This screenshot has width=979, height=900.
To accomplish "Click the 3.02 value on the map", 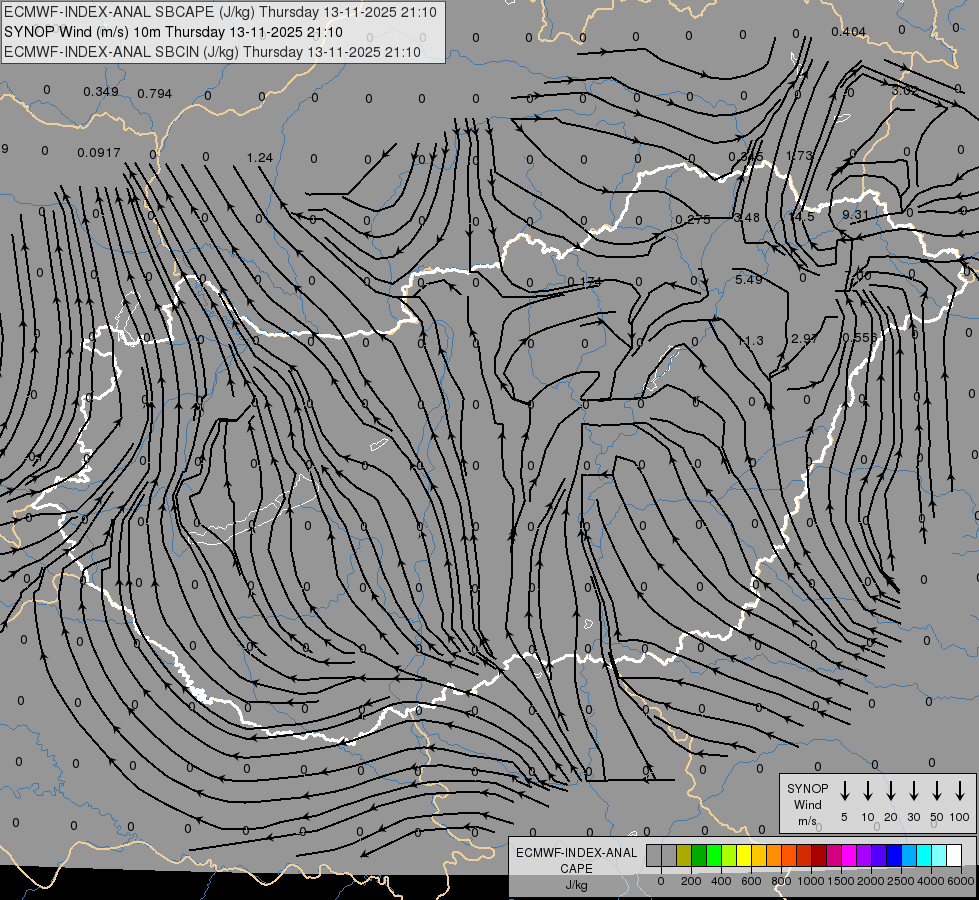I will coord(905,91).
